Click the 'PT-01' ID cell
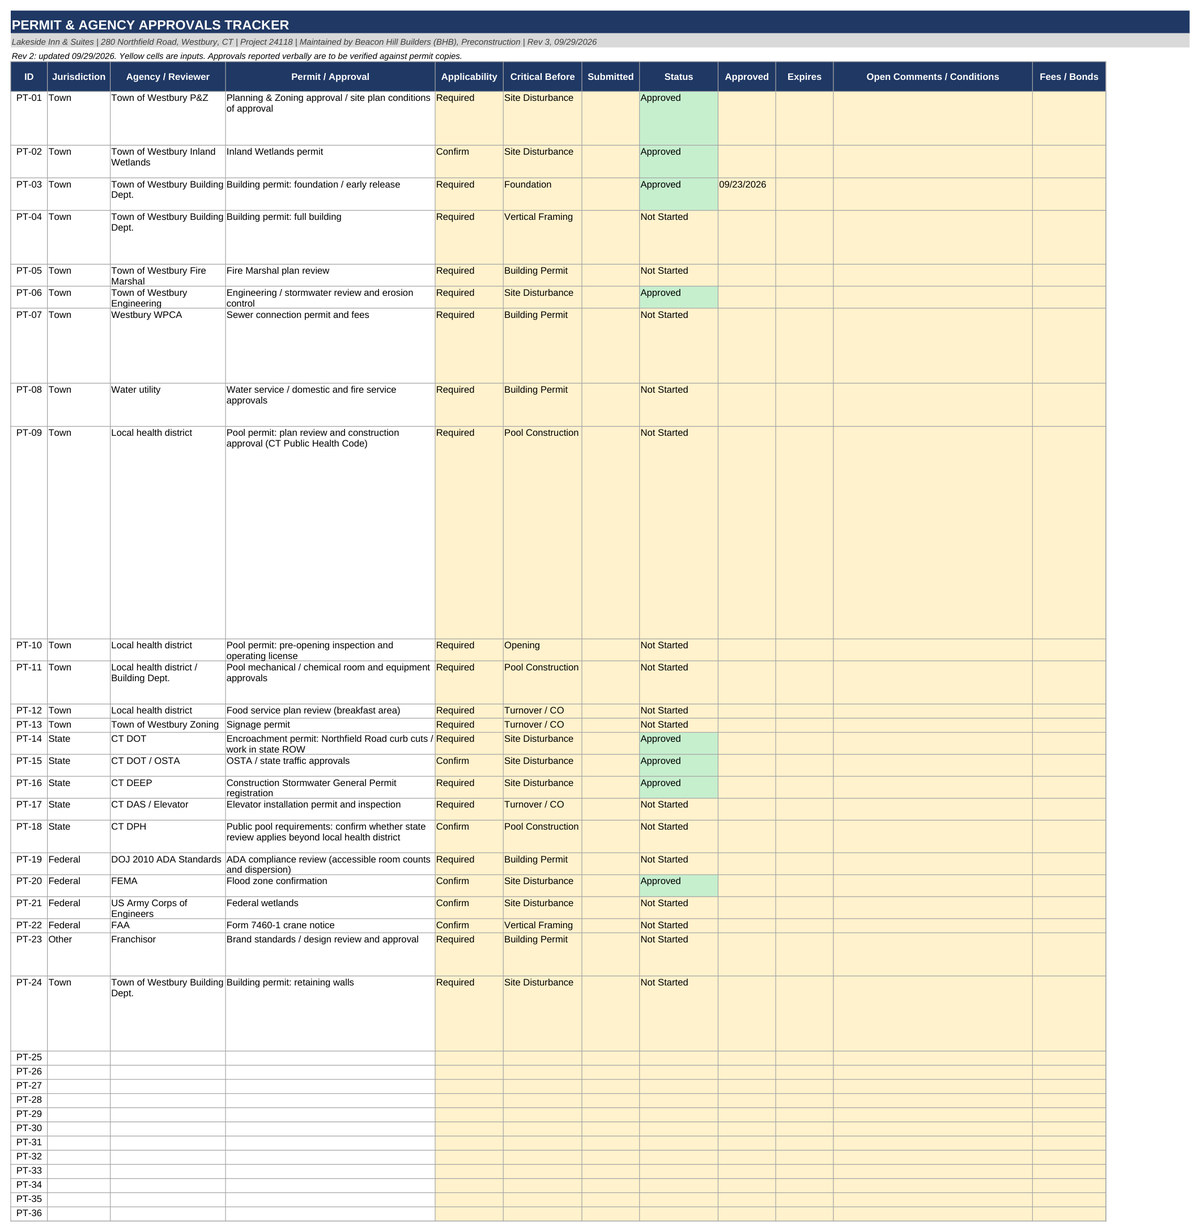 tap(29, 118)
